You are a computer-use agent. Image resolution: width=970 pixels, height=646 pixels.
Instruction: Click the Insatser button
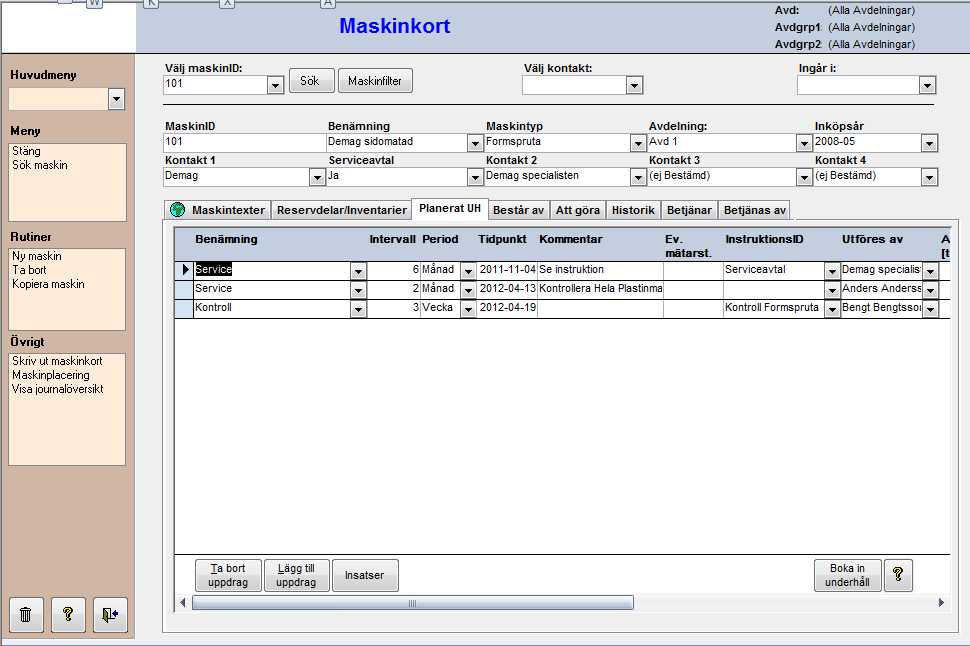tap(364, 575)
